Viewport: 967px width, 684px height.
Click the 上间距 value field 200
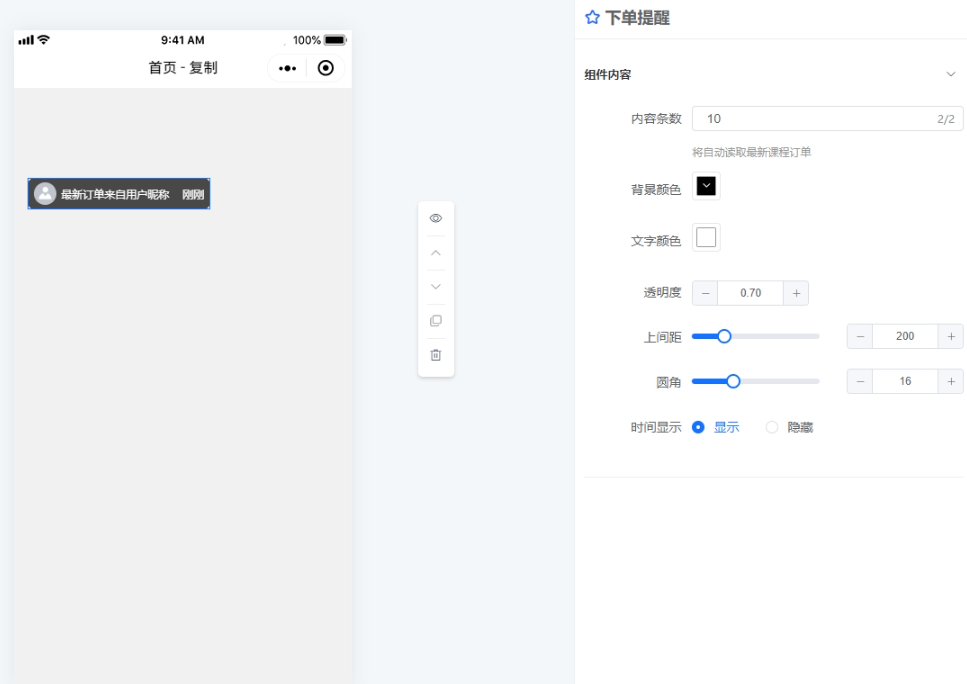905,336
